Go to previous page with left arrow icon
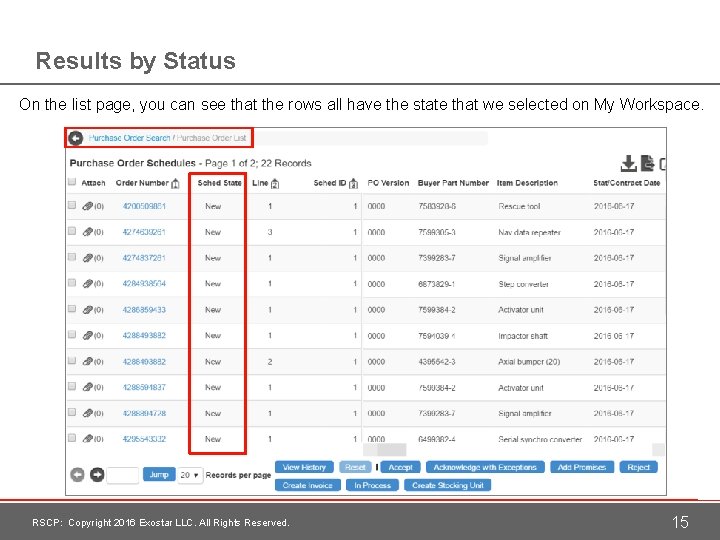Screen dimensions: 720x540 click(77, 475)
